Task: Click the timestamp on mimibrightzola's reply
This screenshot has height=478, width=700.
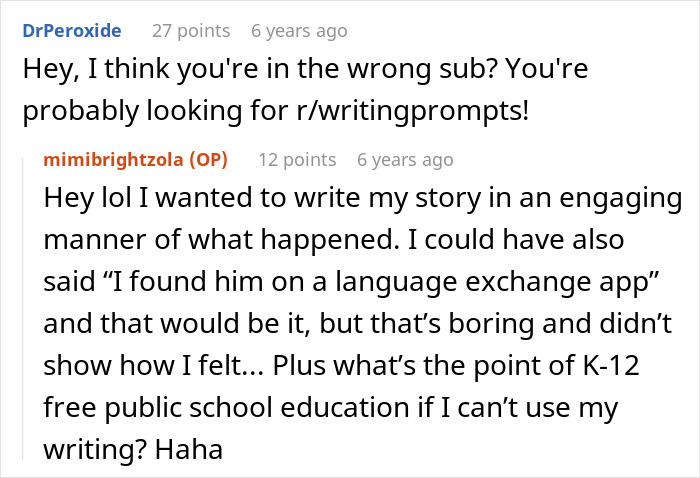Action: pyautogui.click(x=405, y=160)
